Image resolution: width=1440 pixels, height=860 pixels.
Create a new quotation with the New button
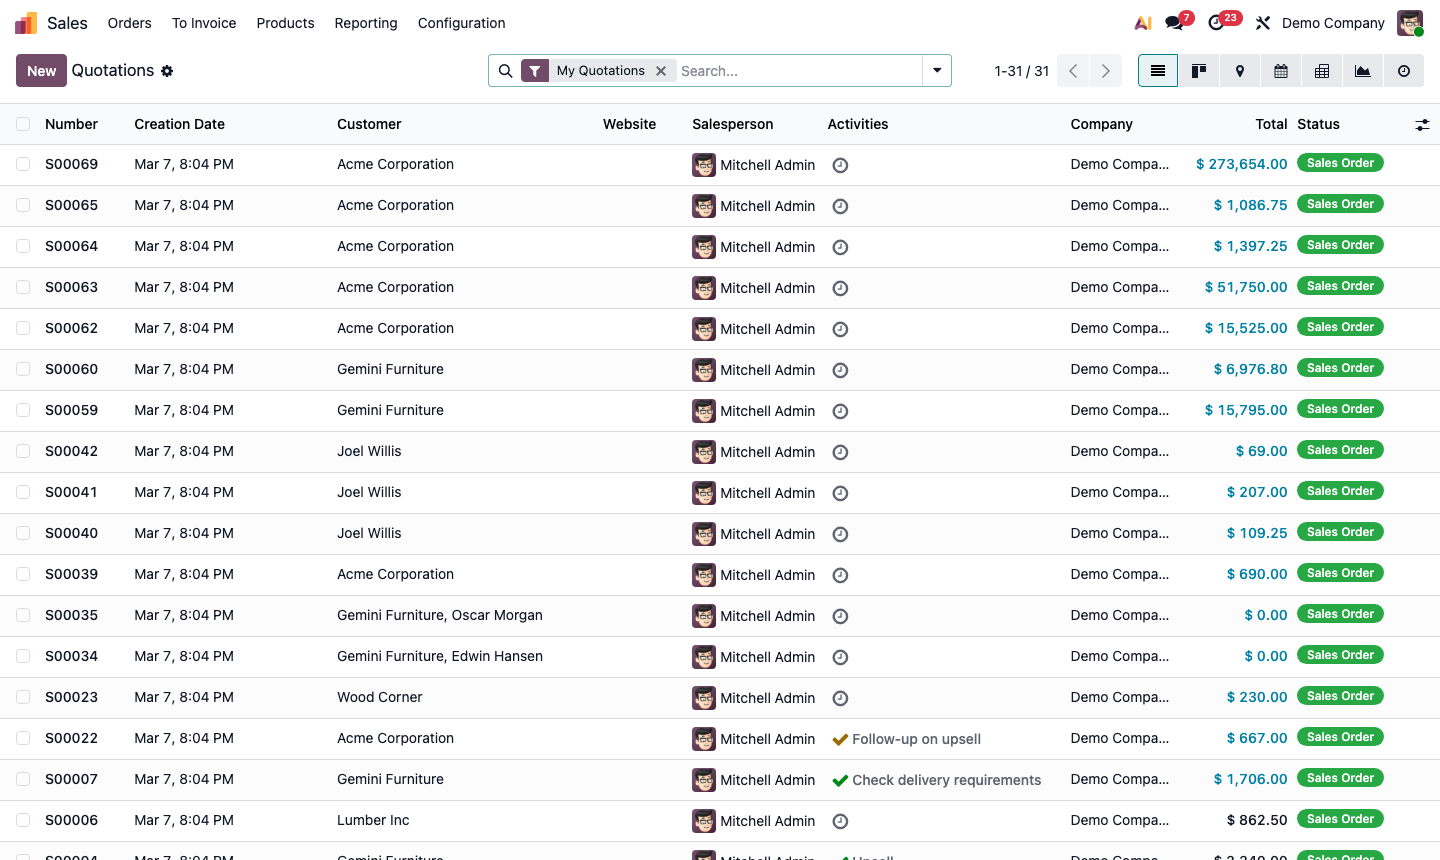[41, 70]
